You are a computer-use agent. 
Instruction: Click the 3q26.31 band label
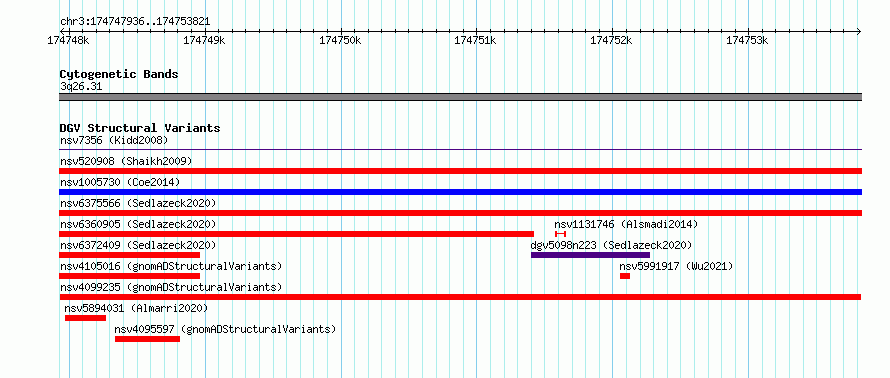81,87
